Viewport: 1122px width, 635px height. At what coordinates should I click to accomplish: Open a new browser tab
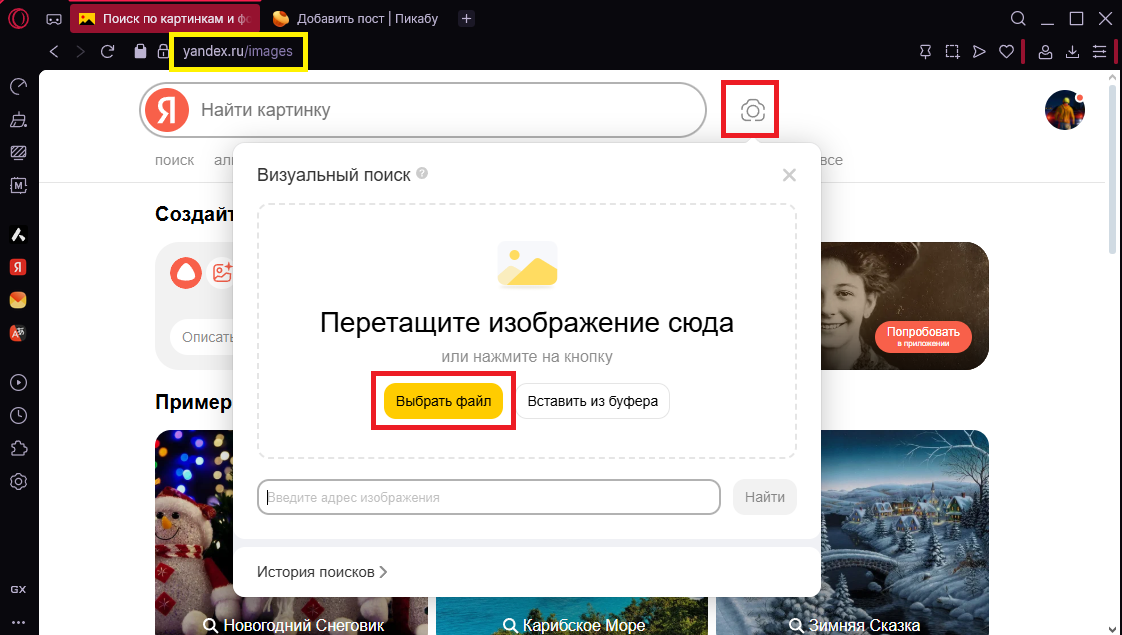click(466, 17)
